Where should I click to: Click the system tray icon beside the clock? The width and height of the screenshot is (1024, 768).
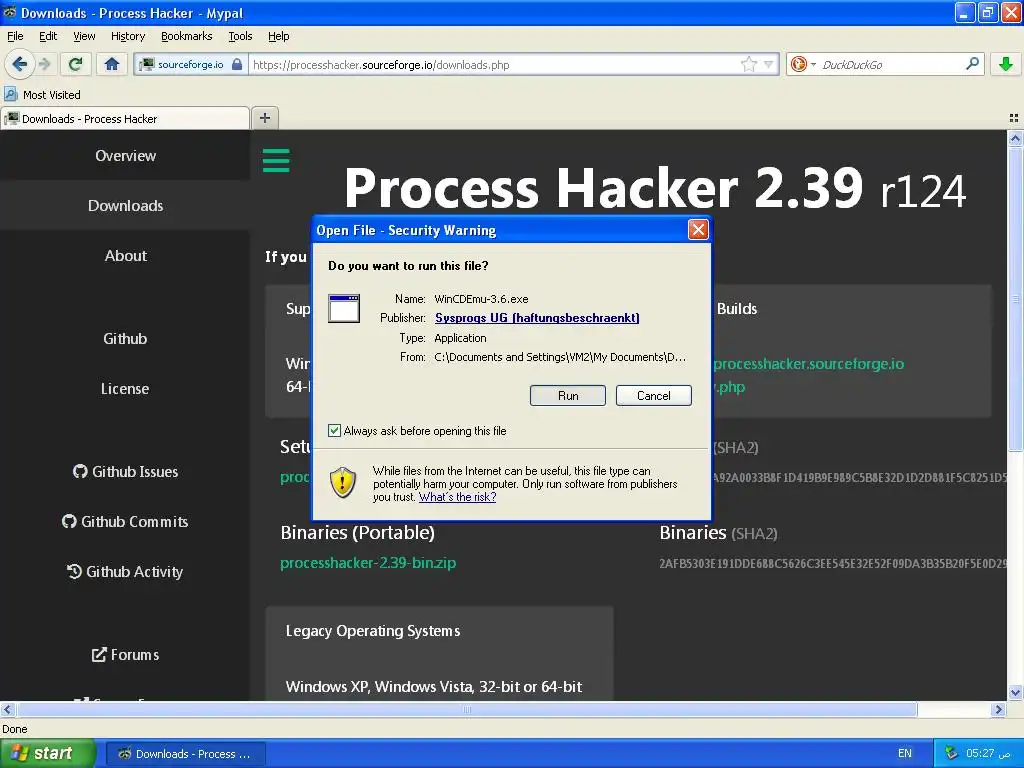point(951,753)
